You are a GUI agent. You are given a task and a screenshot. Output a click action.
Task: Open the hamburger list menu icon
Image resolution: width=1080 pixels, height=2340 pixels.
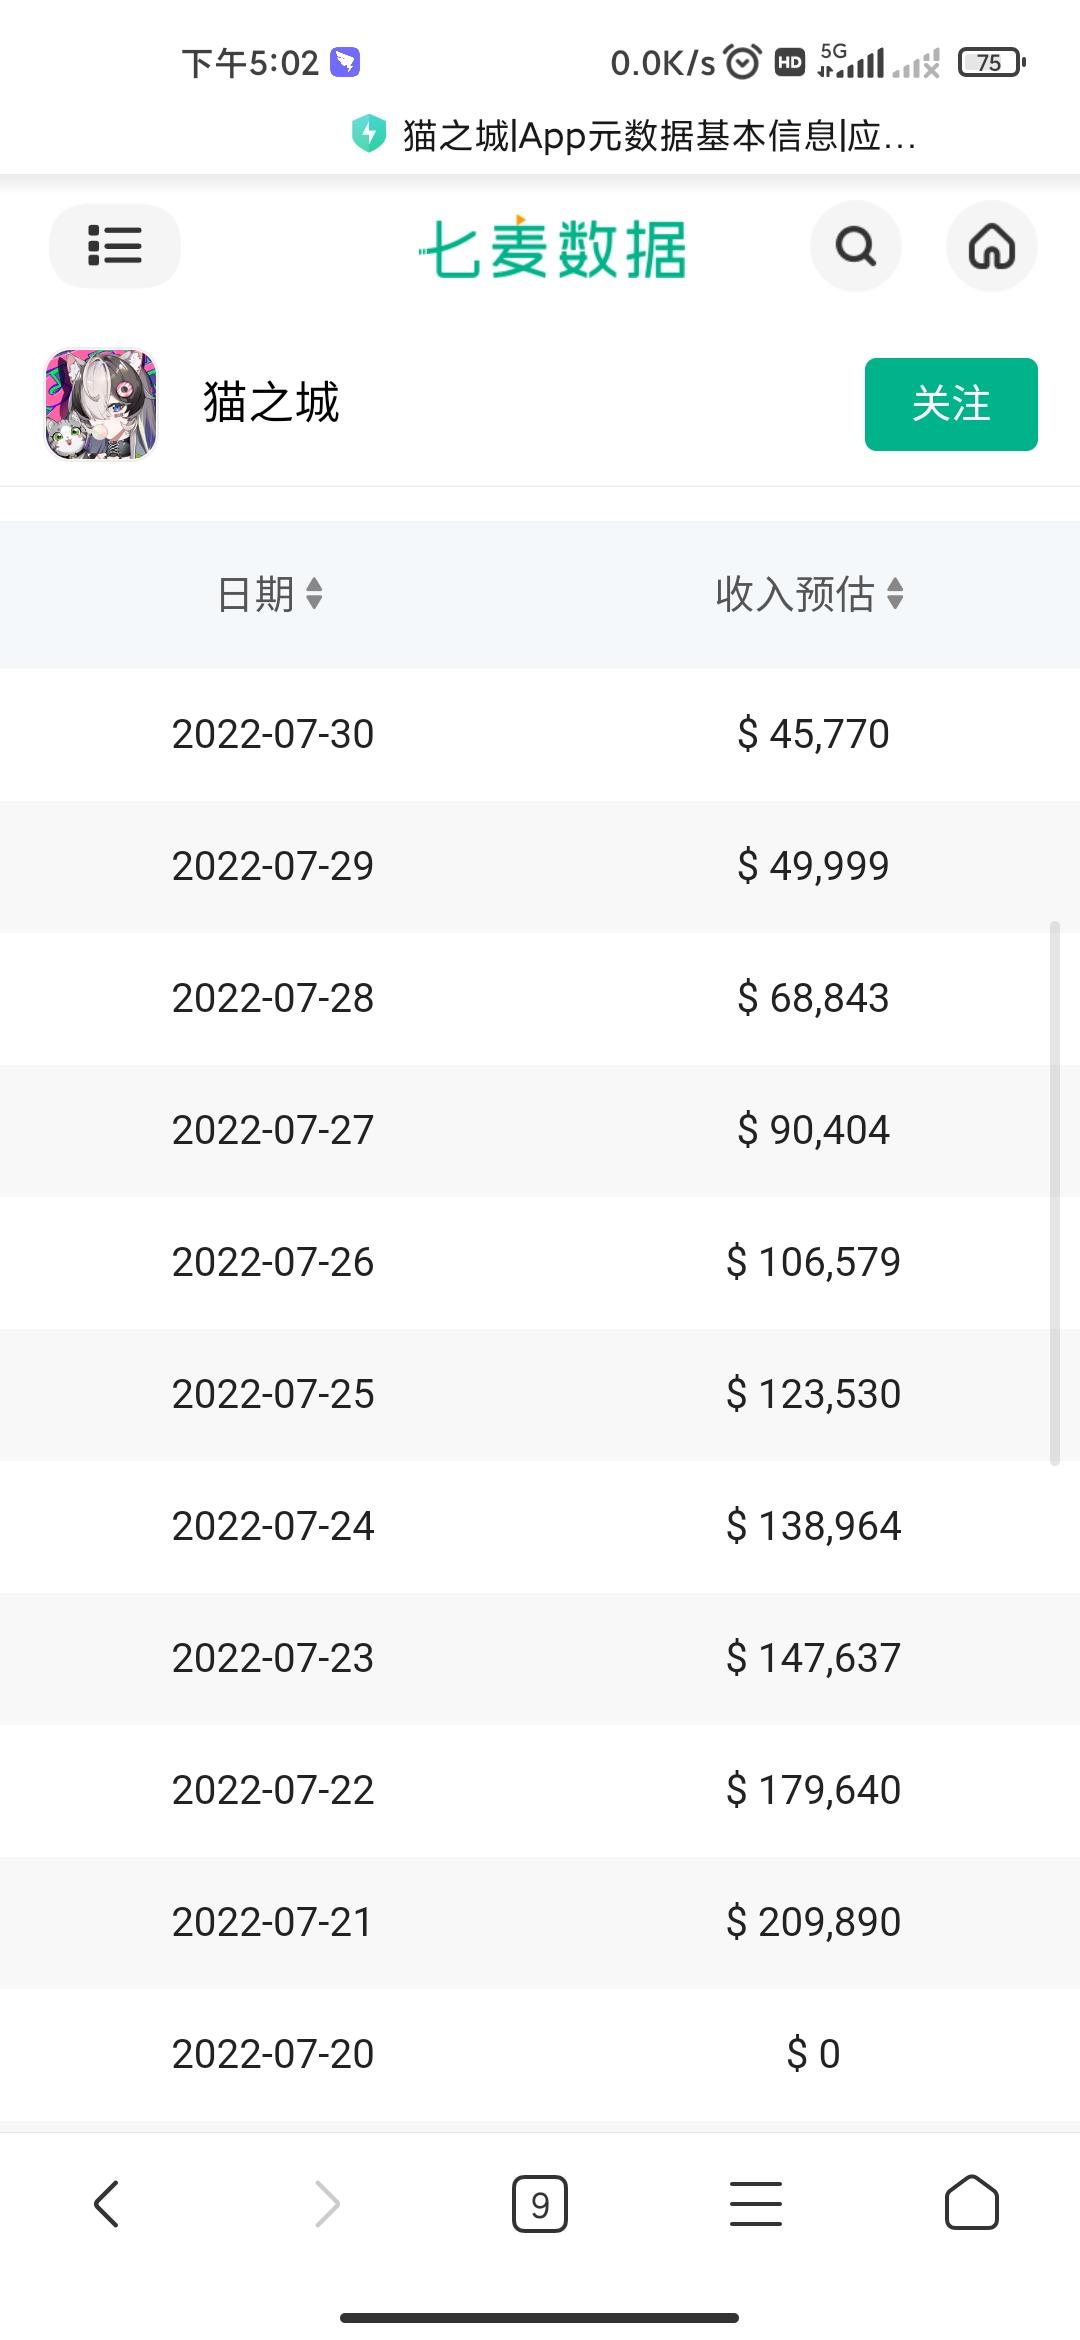click(x=114, y=246)
